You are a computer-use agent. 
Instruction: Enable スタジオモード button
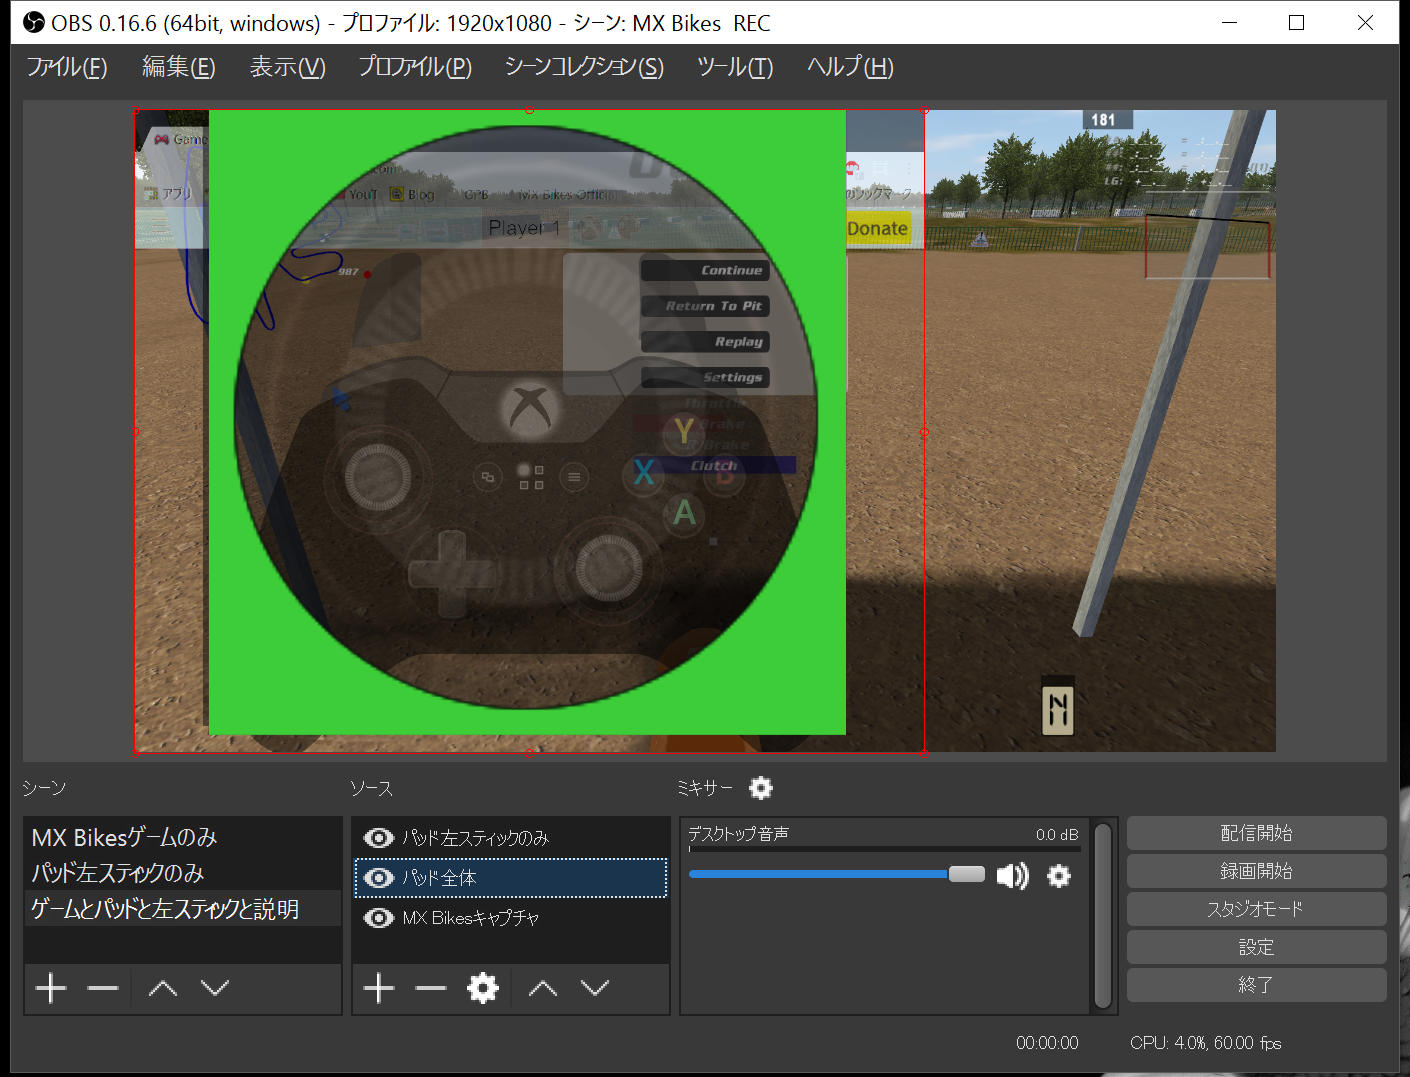[x=1256, y=909]
